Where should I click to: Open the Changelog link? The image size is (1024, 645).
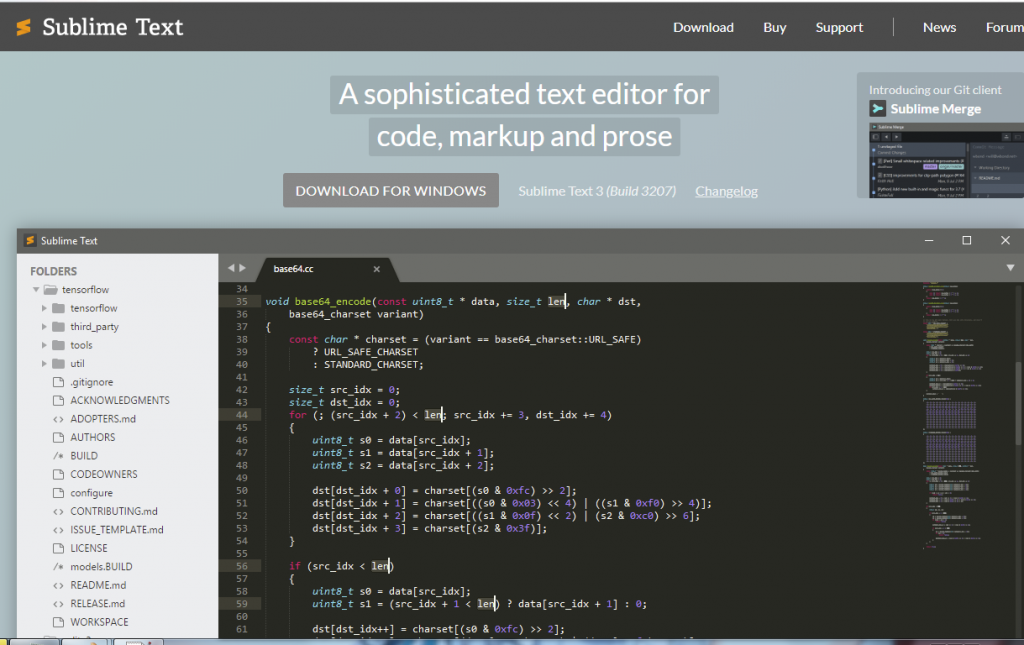click(726, 191)
